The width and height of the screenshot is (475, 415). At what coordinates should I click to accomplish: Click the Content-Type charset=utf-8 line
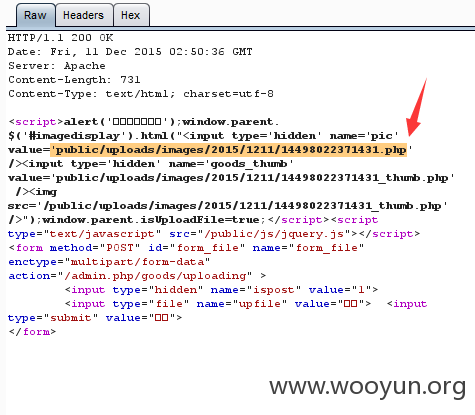click(x=141, y=94)
